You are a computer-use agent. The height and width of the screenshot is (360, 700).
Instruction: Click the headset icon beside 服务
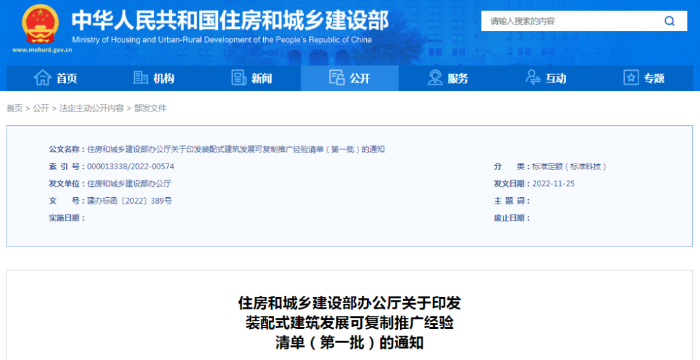coord(435,78)
